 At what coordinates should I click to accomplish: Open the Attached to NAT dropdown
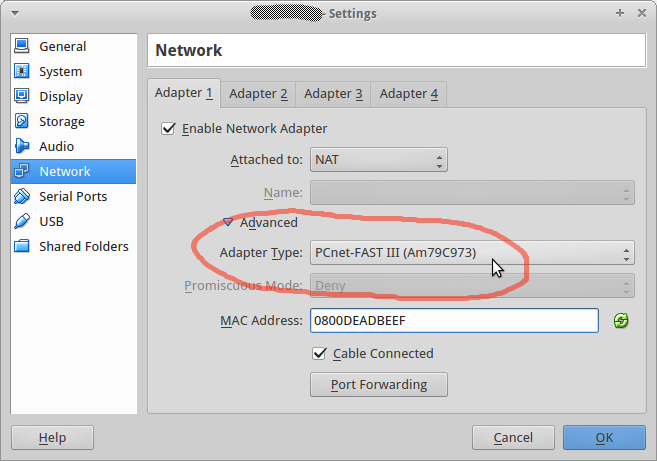(379, 160)
